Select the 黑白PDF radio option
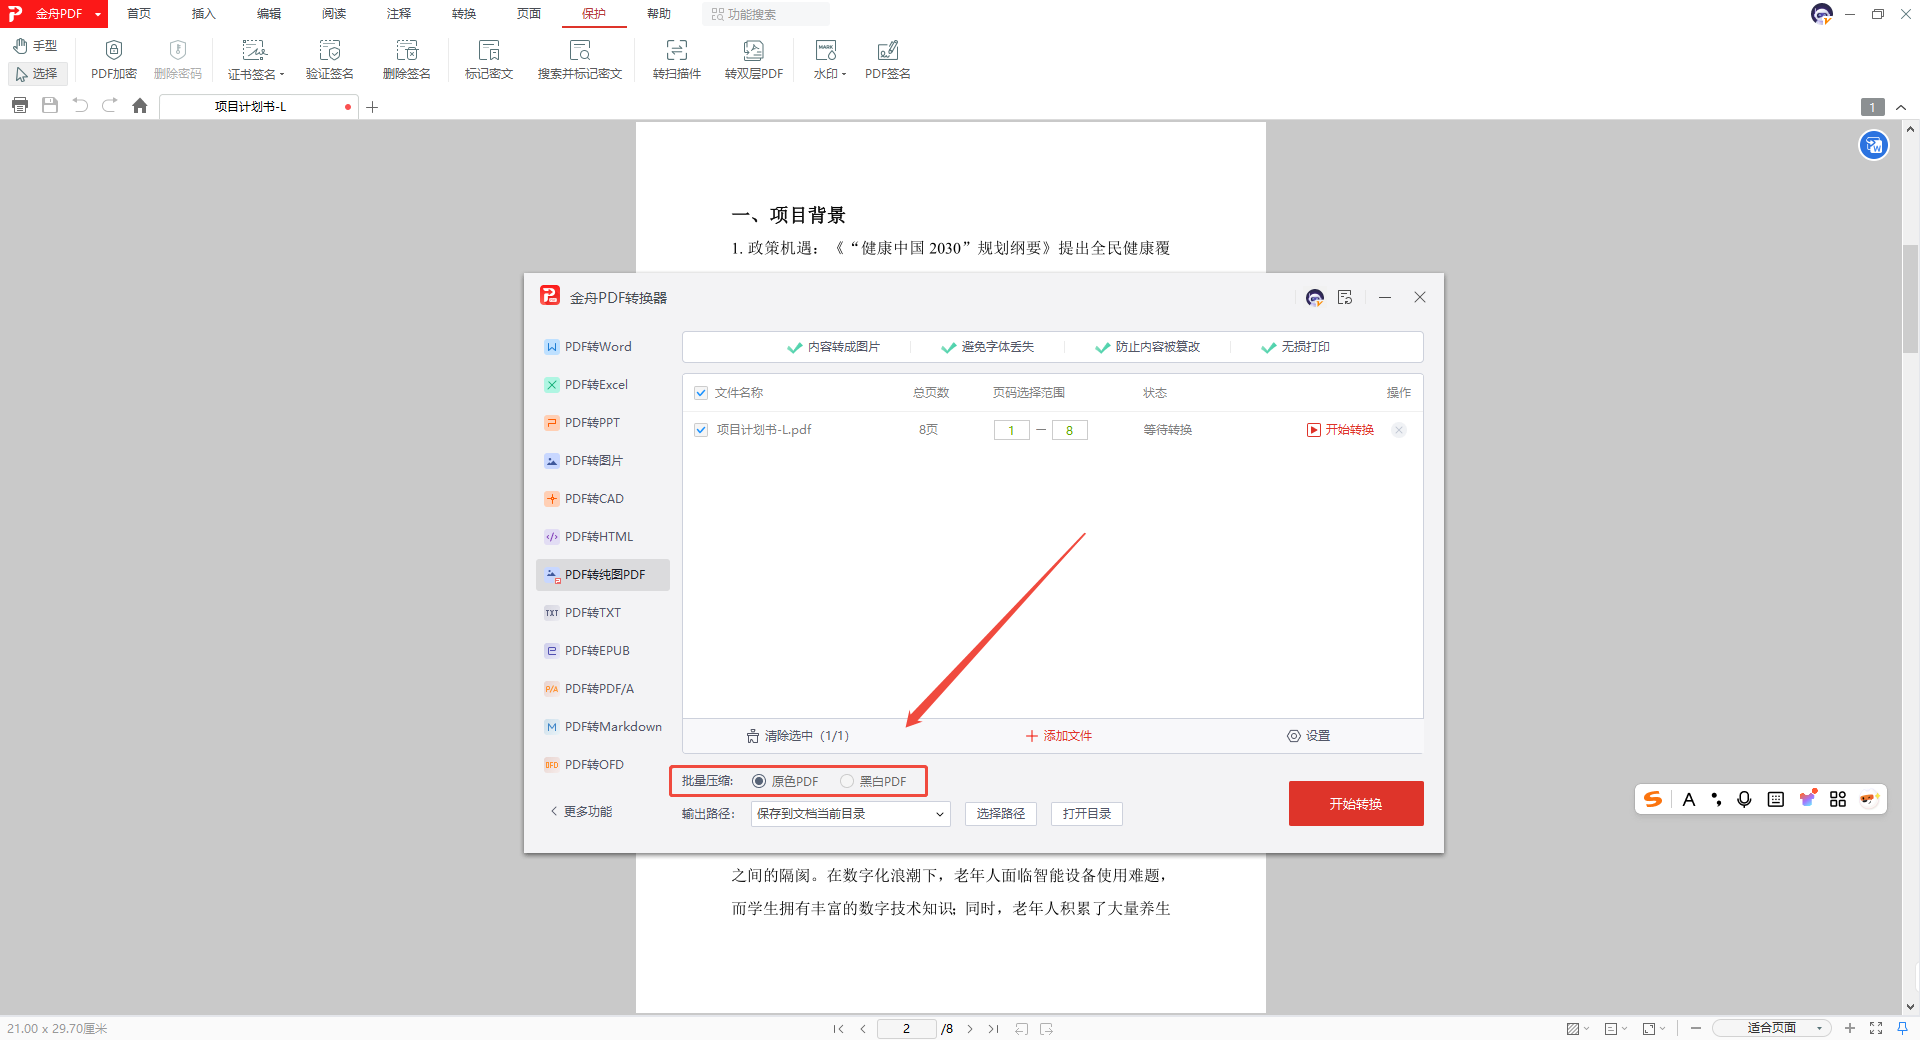 pyautogui.click(x=847, y=781)
